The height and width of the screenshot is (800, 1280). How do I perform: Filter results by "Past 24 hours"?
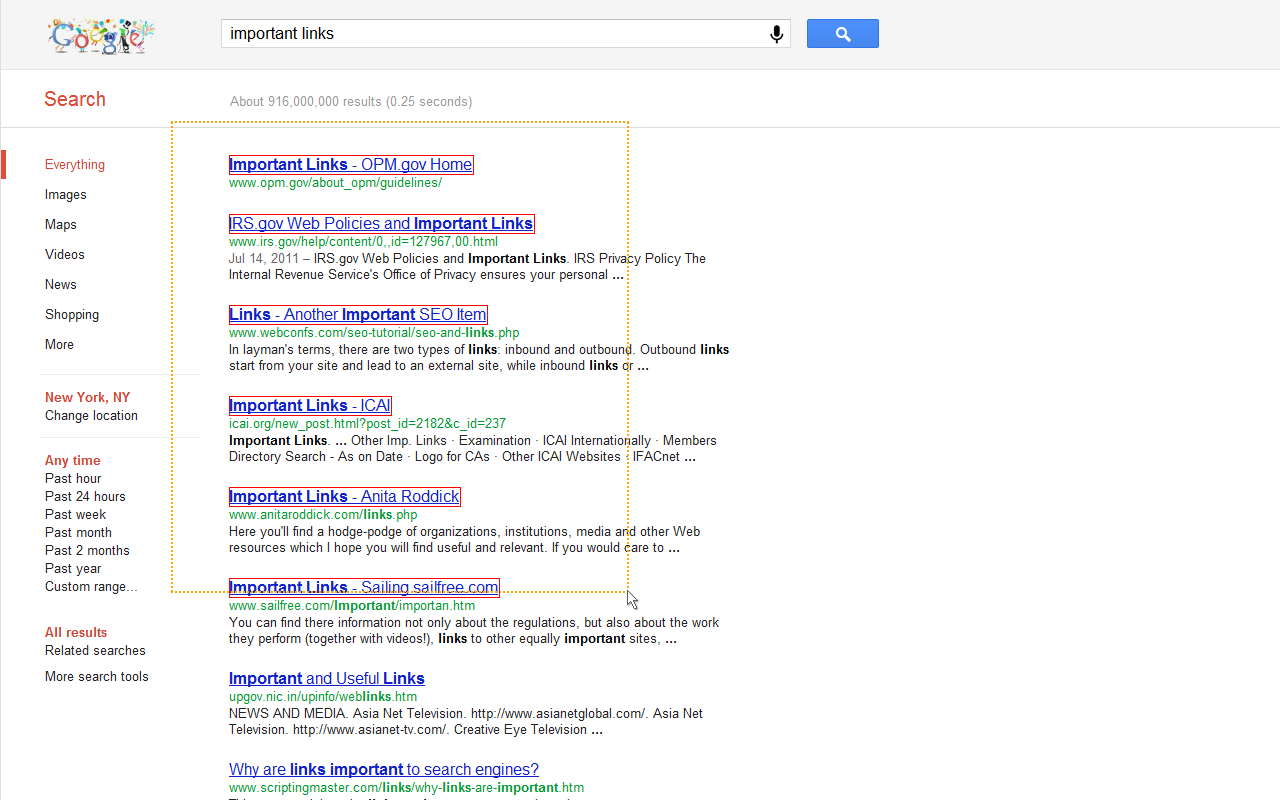(85, 496)
